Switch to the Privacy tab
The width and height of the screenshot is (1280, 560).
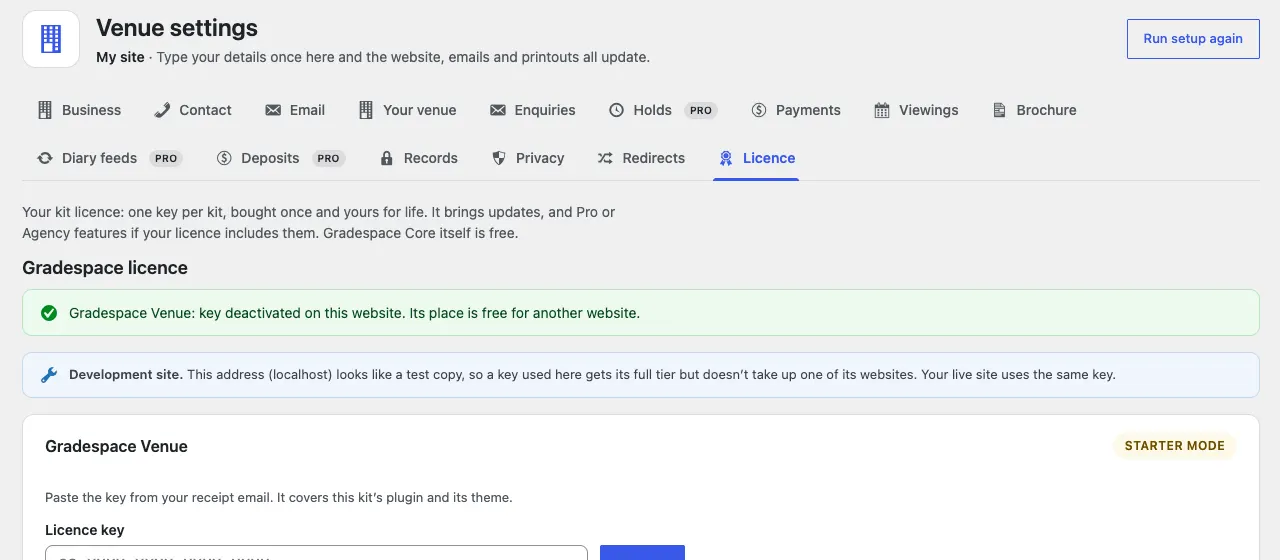[x=528, y=158]
